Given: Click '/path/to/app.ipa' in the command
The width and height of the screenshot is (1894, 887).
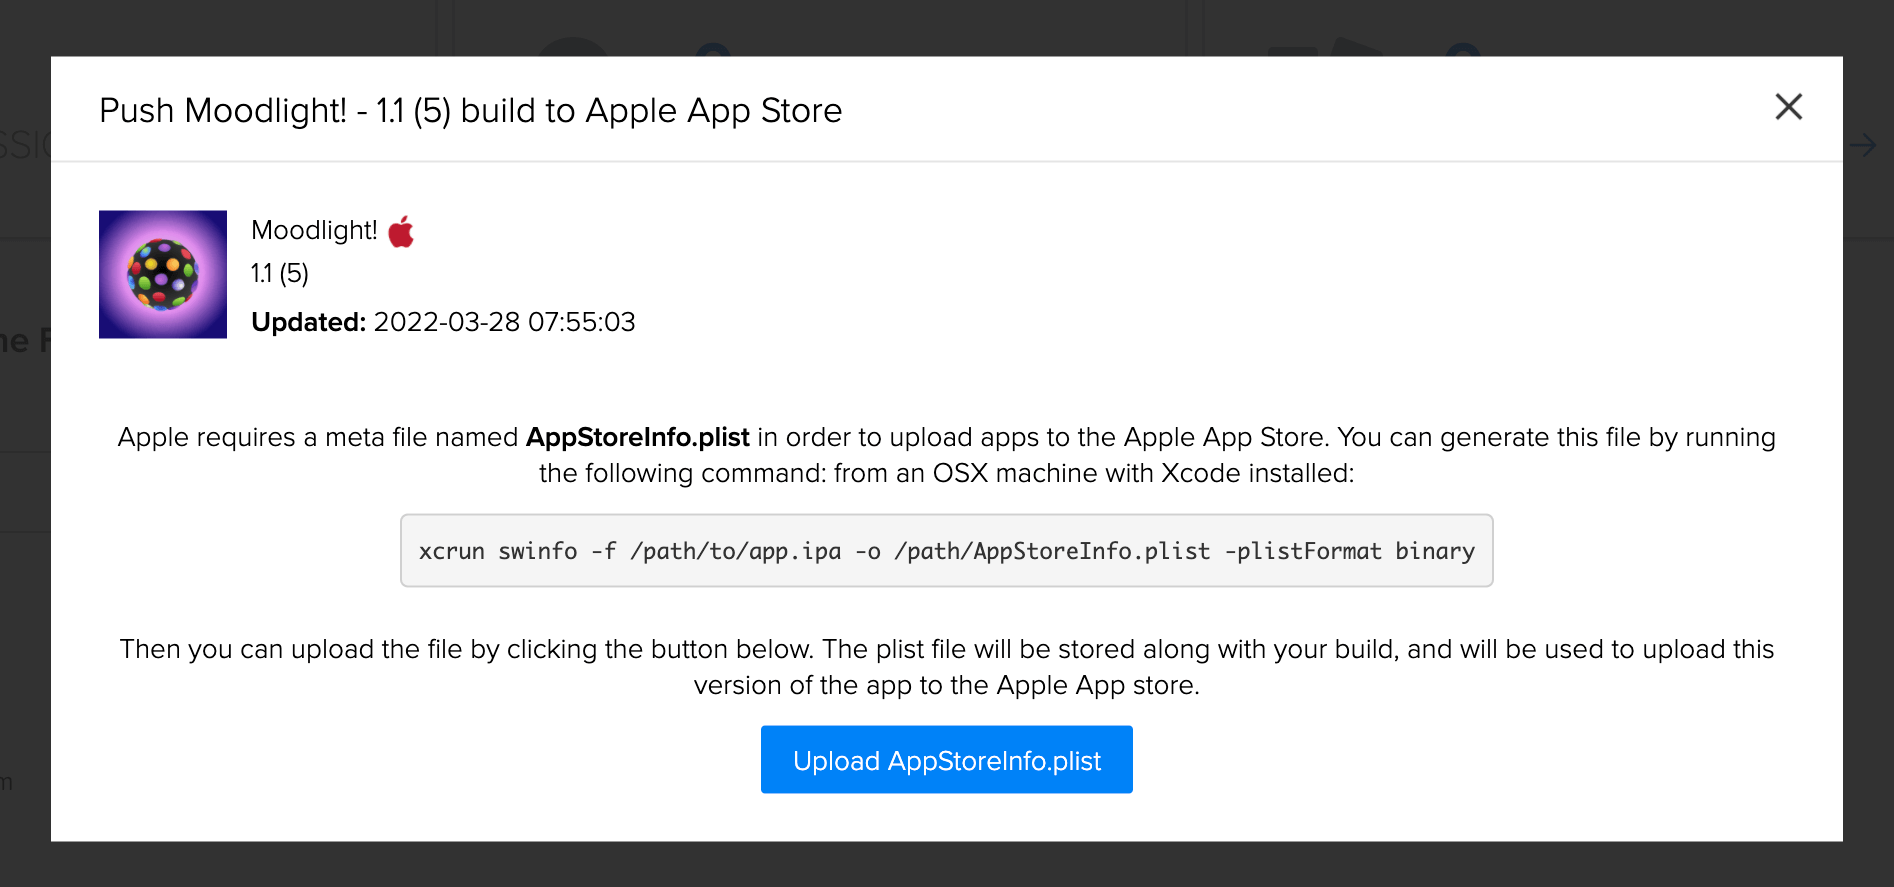Looking at the screenshot, I should (735, 551).
